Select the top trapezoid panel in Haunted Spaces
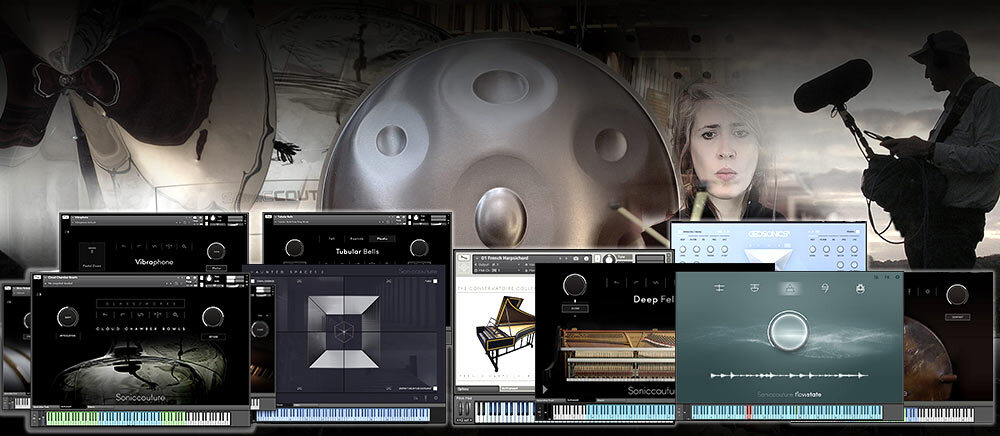1000x436 pixels. (344, 305)
